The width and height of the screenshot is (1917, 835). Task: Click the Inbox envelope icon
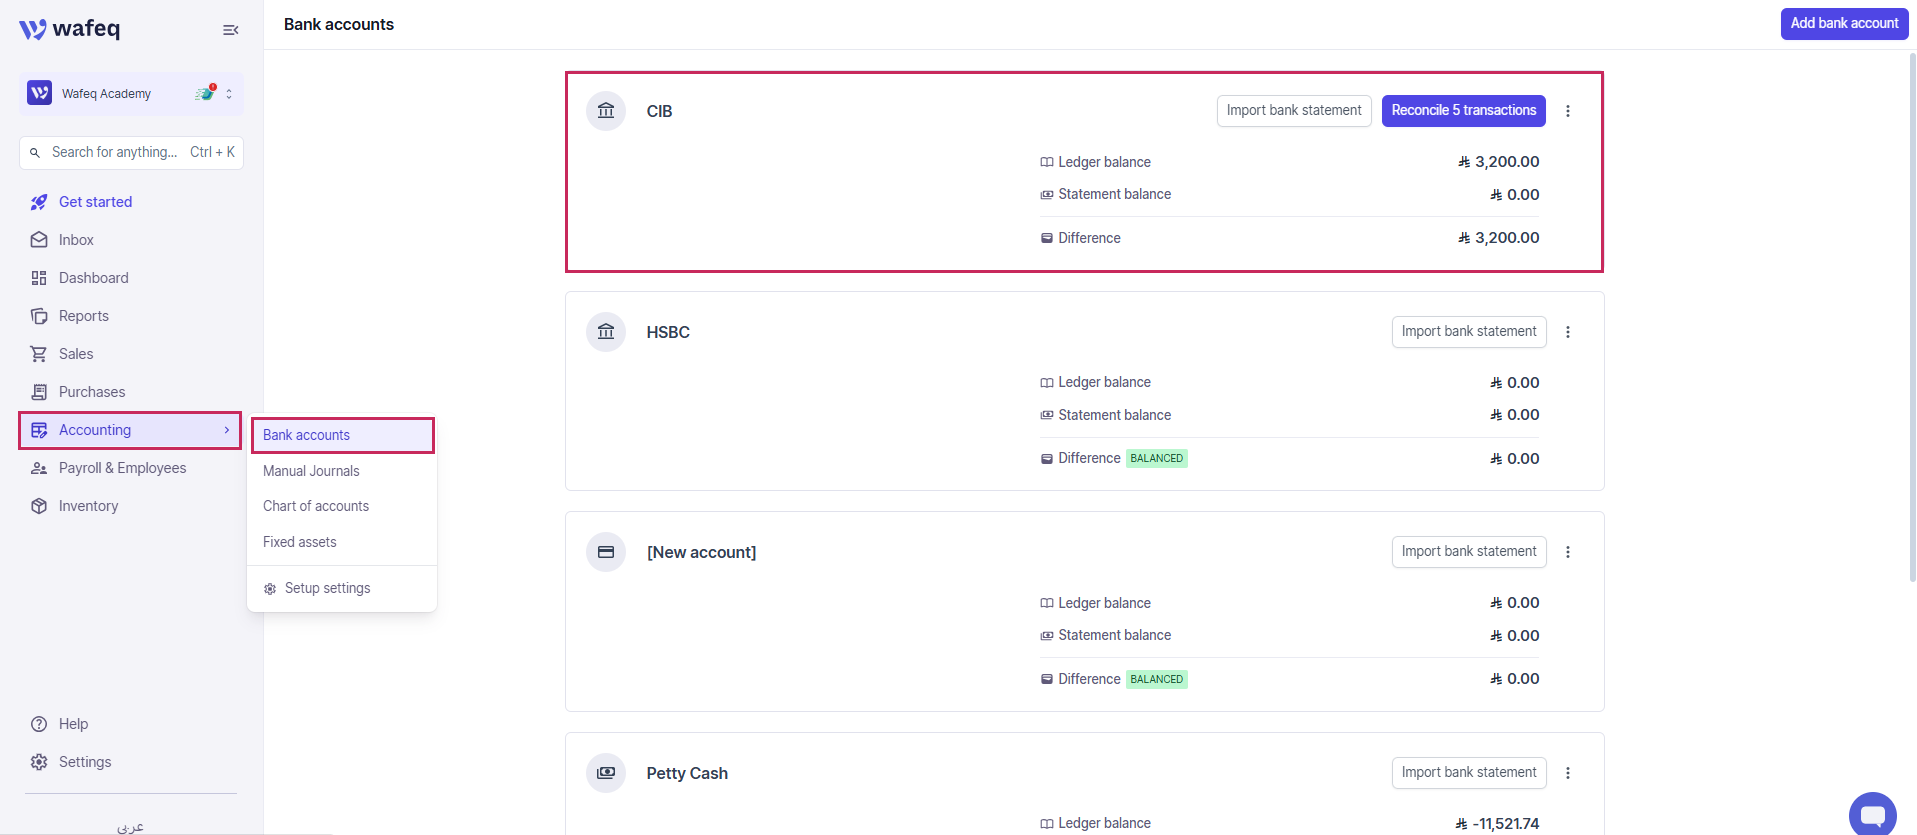39,240
